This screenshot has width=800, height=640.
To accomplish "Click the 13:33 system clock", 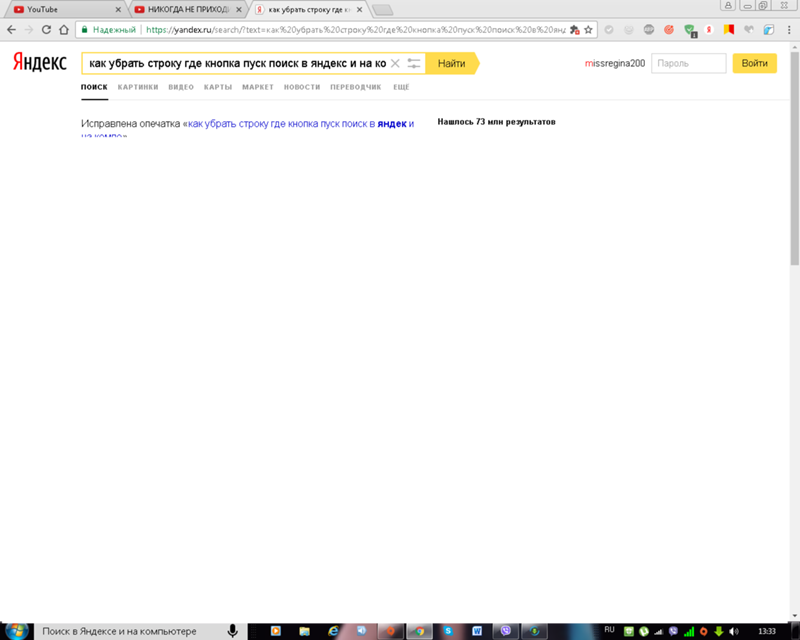I will pyautogui.click(x=767, y=631).
